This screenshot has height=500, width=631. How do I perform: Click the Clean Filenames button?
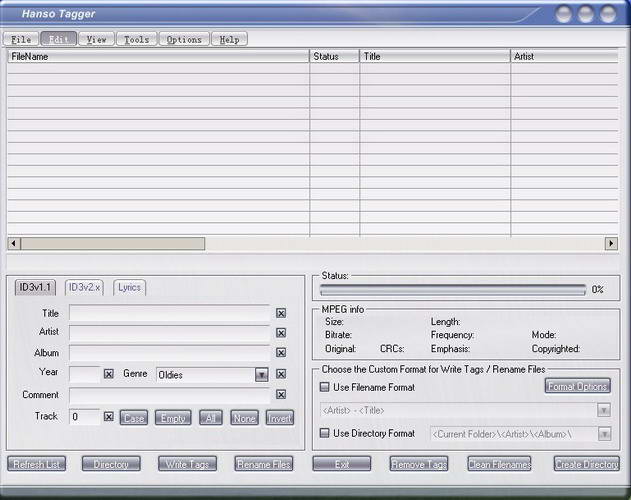(499, 464)
